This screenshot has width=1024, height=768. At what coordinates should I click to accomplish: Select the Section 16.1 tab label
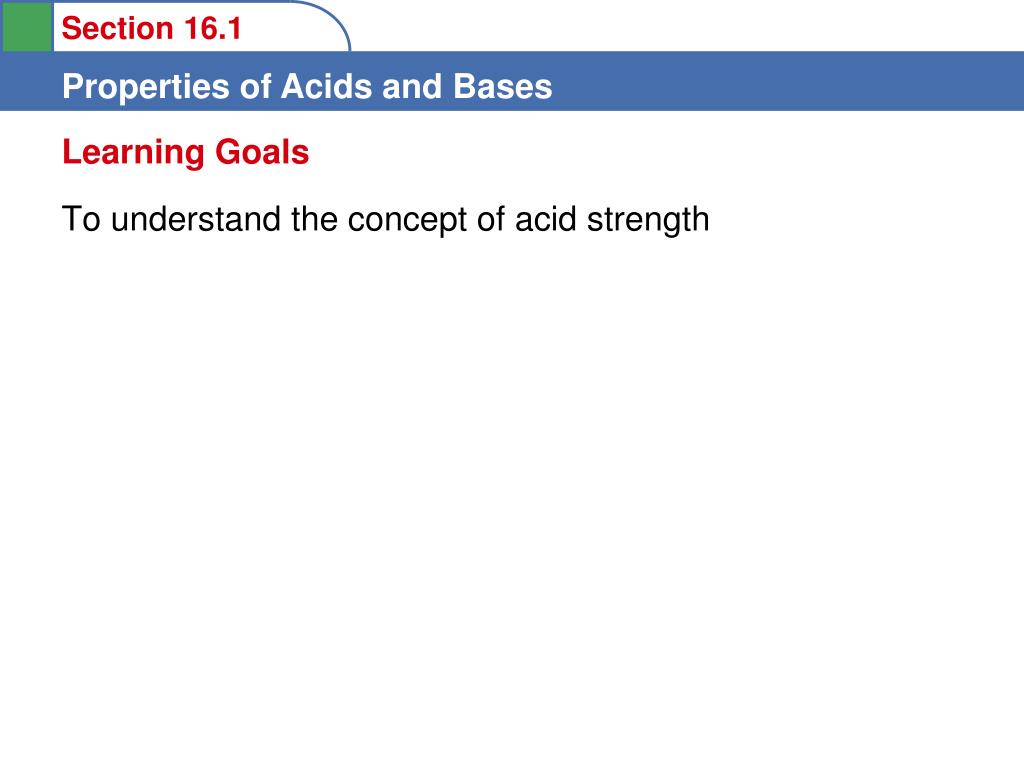152,29
